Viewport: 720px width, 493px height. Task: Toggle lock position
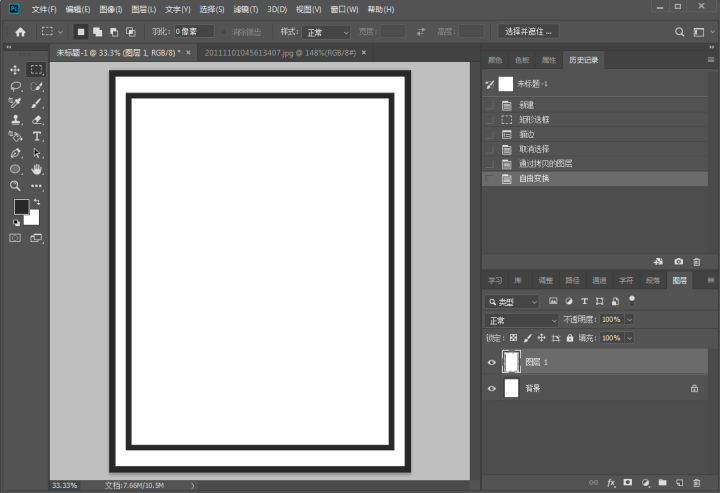click(x=541, y=338)
